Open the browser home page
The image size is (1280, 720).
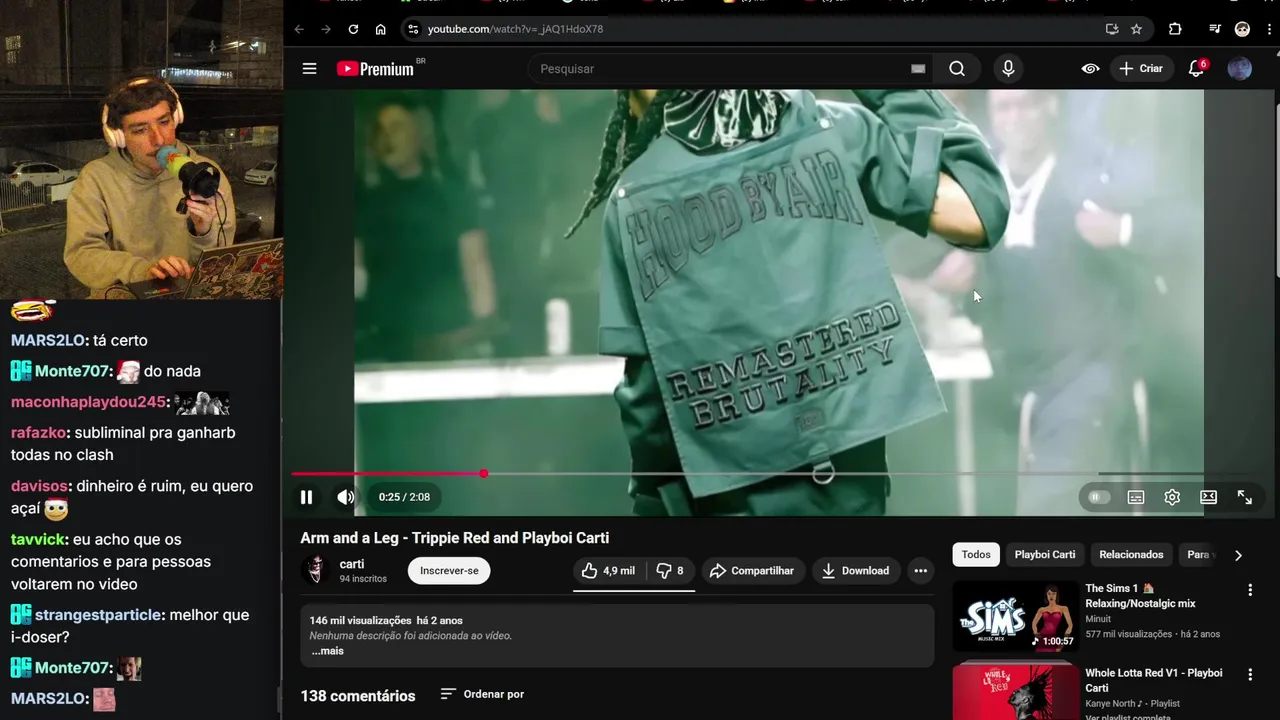click(x=380, y=29)
